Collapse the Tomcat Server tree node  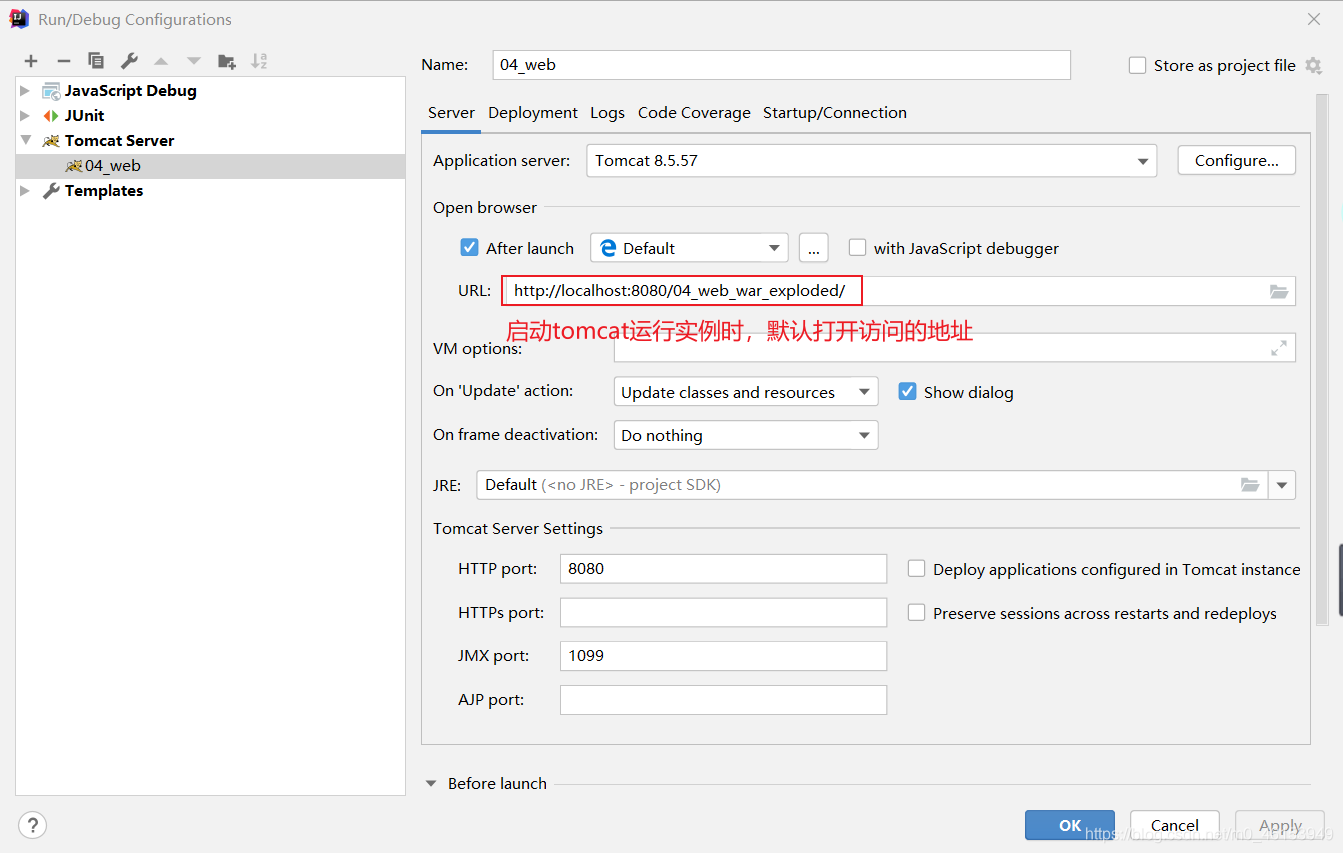26,140
